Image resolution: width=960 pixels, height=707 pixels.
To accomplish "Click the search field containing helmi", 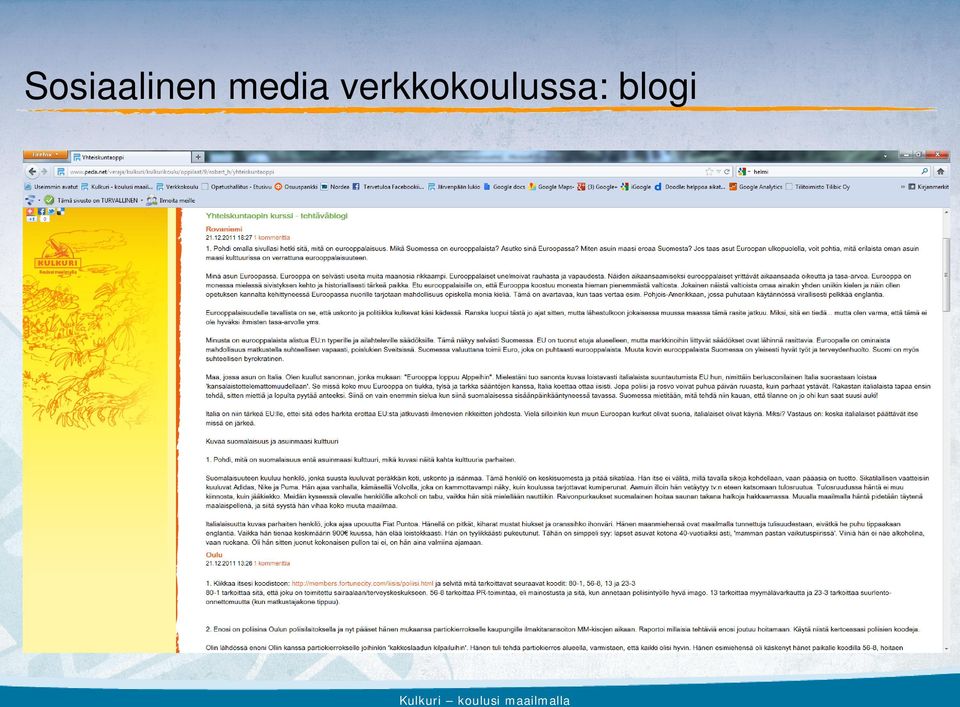I will pyautogui.click(x=834, y=172).
